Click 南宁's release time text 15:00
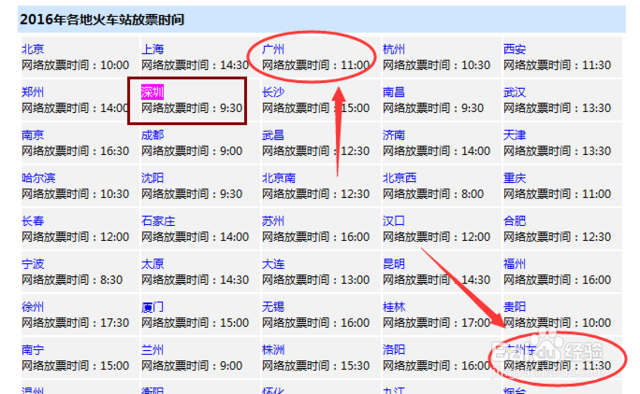Screen dimensions: 640x394 [115, 366]
